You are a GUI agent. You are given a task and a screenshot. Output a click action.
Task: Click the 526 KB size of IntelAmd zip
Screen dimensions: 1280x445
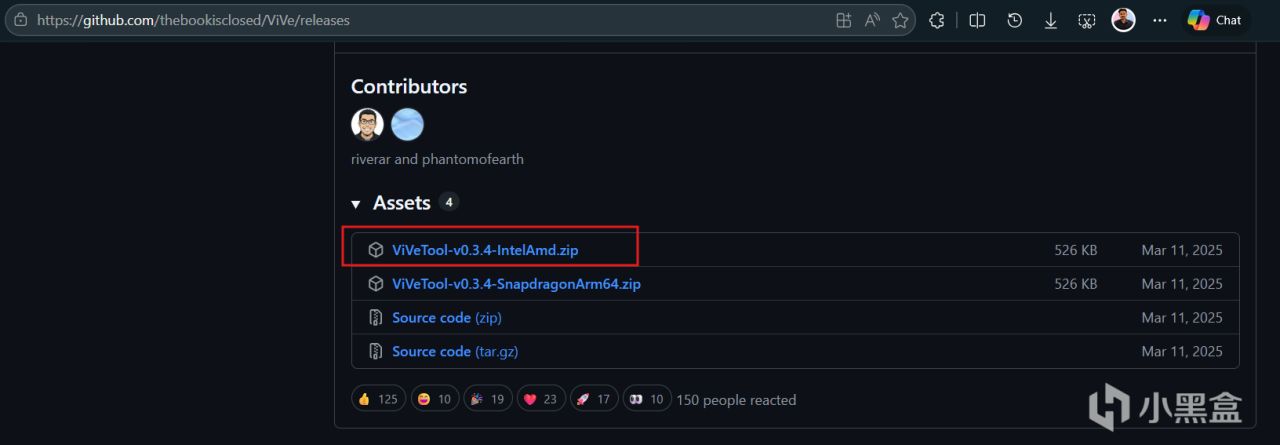tap(1075, 250)
